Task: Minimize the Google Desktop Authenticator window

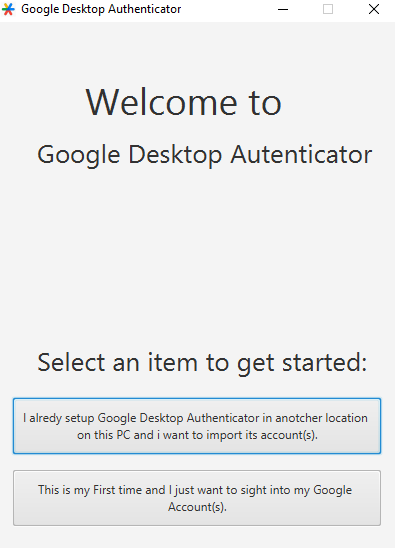Action: (x=283, y=9)
